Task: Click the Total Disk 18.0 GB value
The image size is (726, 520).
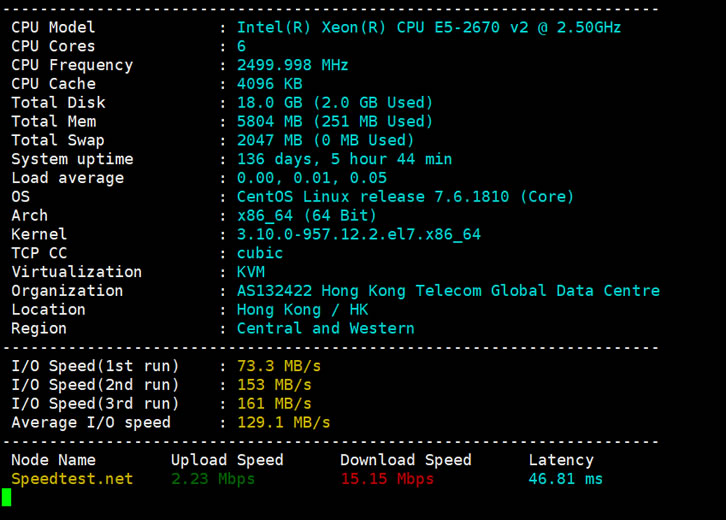Action: coord(334,102)
